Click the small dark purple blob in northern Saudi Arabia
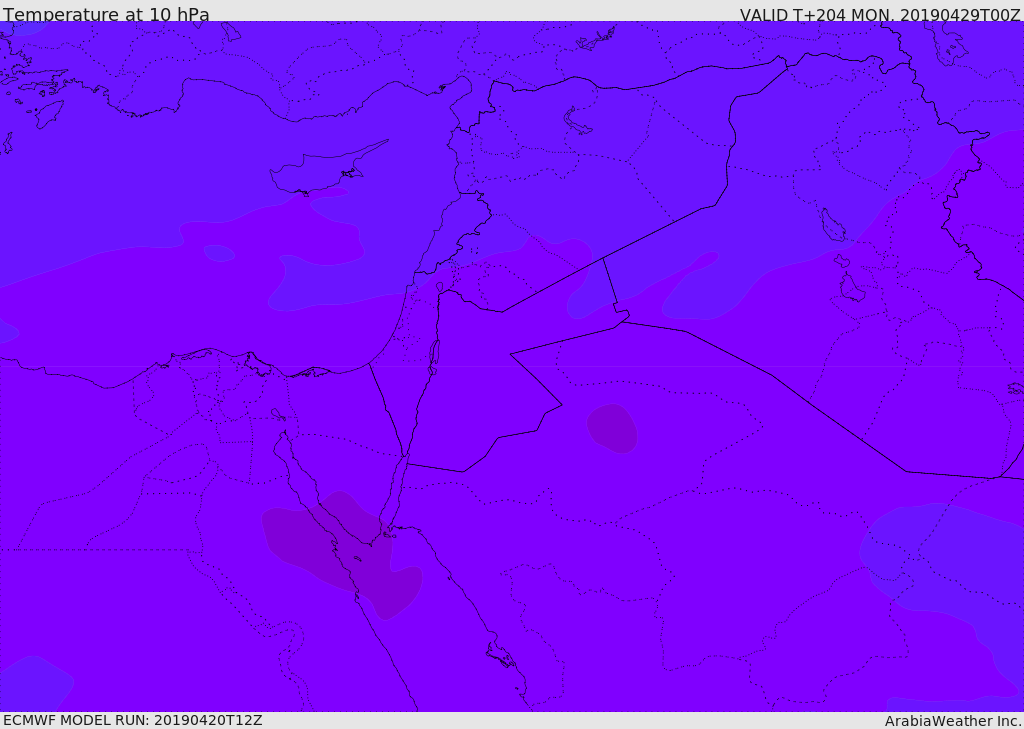The image size is (1024, 729). pos(612,428)
